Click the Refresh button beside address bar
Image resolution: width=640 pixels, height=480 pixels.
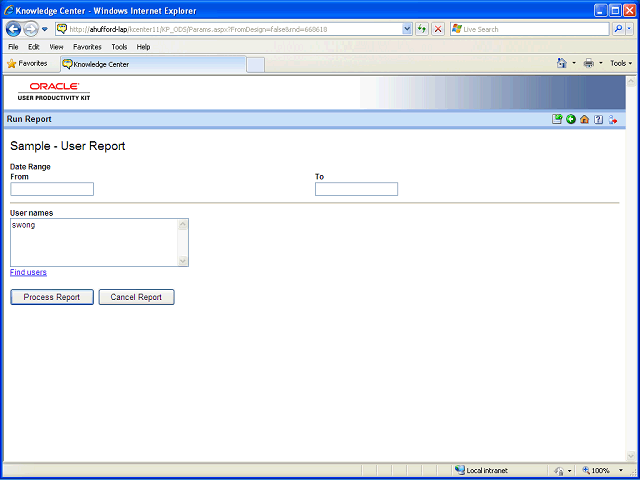pyautogui.click(x=422, y=29)
